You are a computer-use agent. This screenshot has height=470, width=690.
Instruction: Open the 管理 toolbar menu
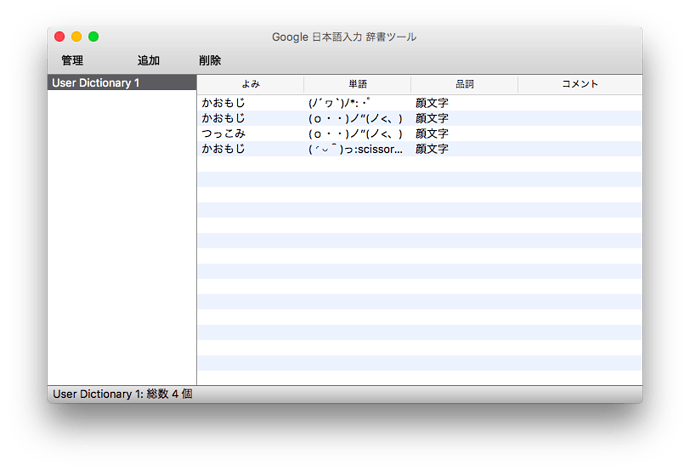(72, 61)
